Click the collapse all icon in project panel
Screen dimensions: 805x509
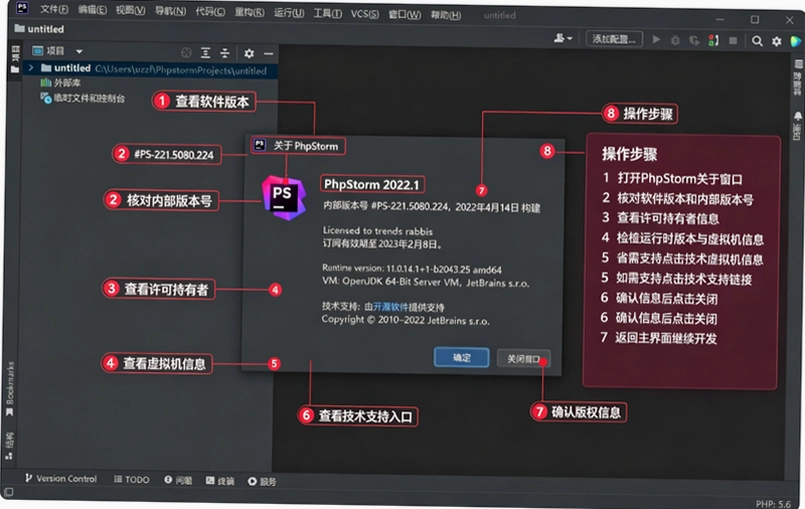tap(225, 53)
